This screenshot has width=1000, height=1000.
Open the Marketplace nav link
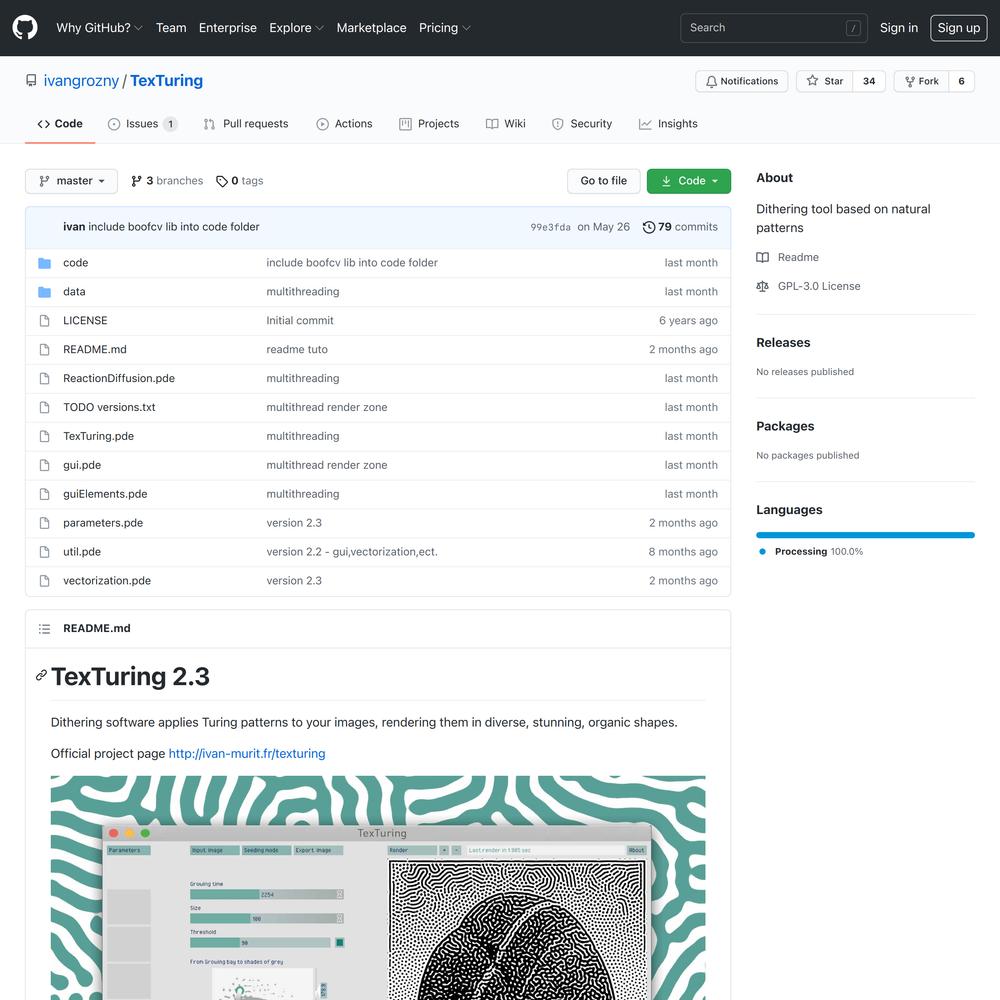point(371,28)
